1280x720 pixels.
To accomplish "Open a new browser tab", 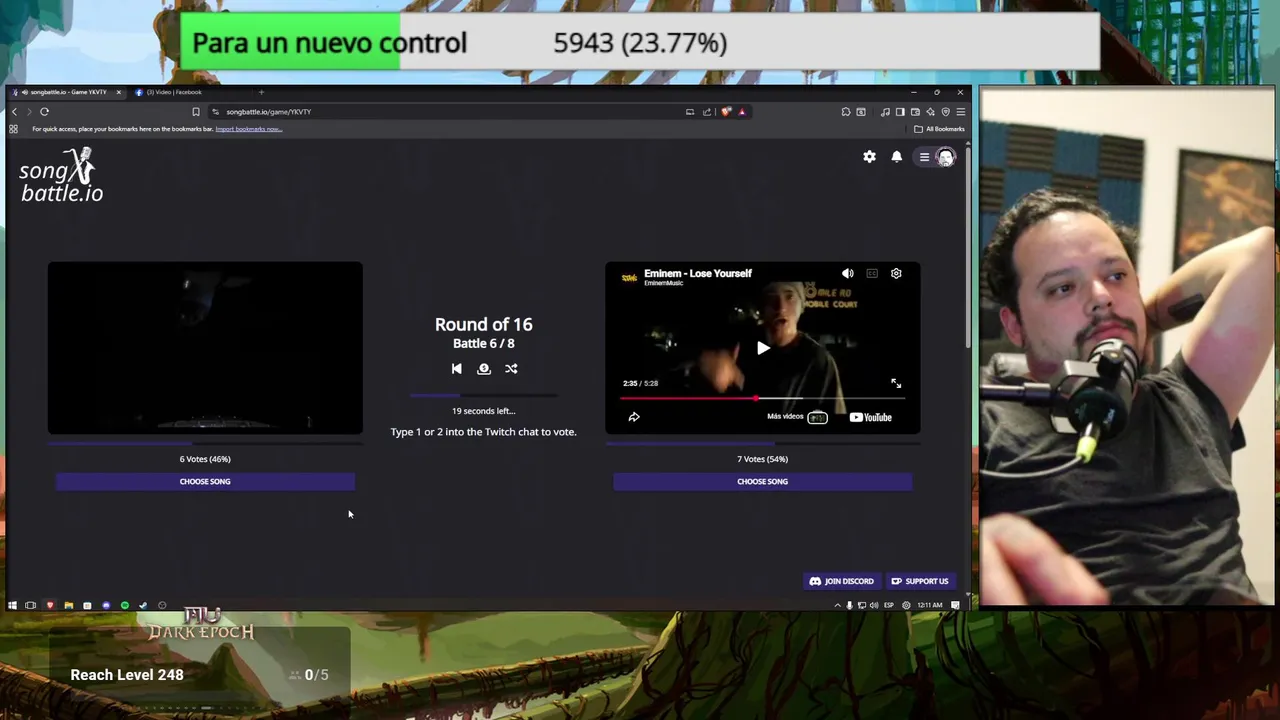I will point(261,92).
